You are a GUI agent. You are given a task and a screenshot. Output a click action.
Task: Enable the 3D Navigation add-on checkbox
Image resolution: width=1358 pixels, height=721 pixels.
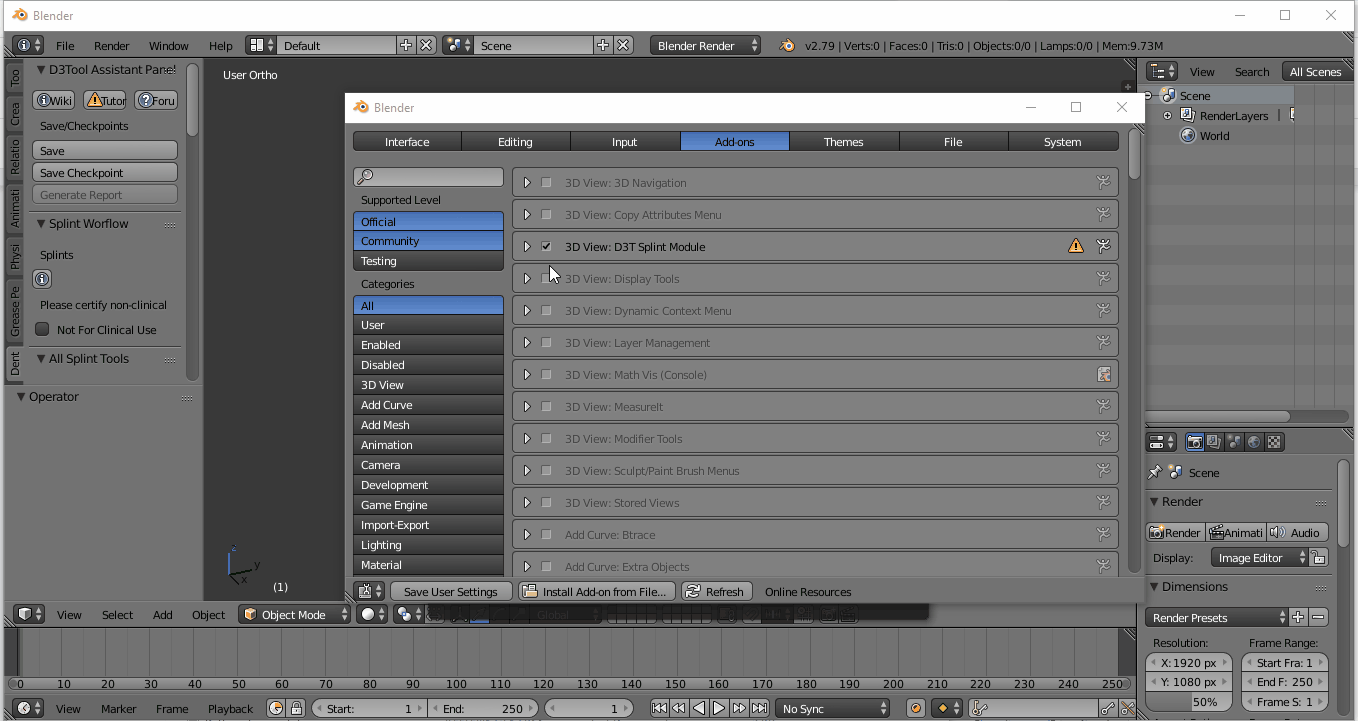click(546, 182)
